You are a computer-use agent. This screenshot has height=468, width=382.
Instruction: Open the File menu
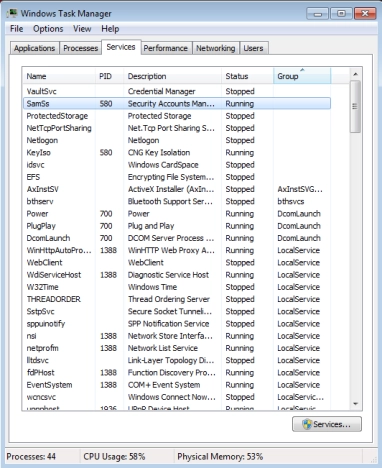(17, 29)
